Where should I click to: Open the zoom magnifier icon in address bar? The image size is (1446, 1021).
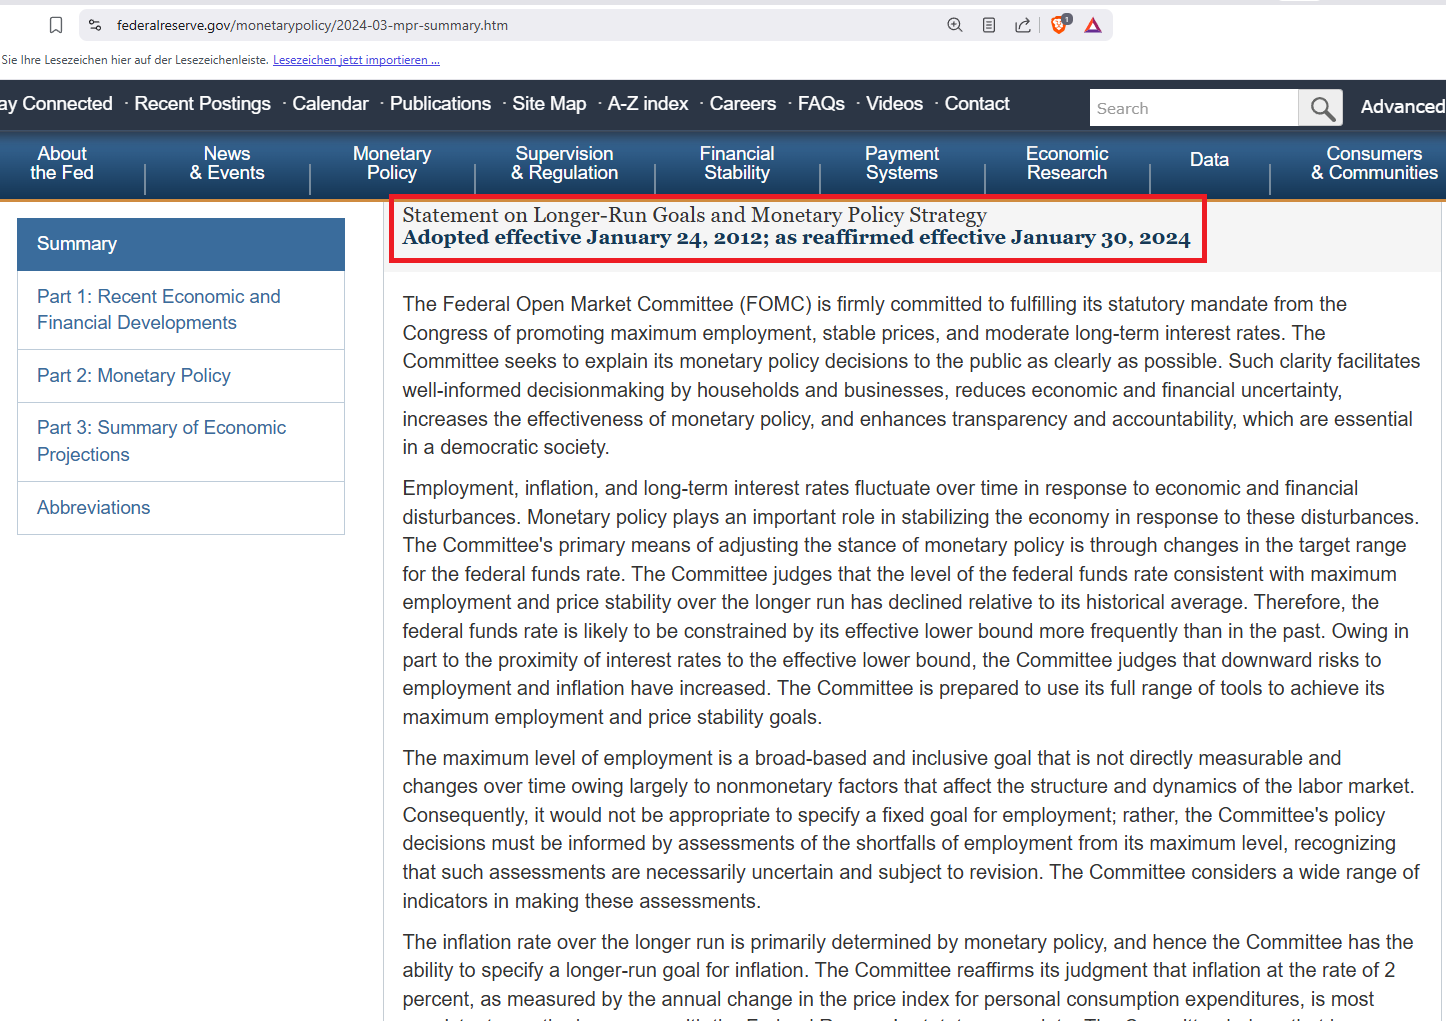[955, 25]
